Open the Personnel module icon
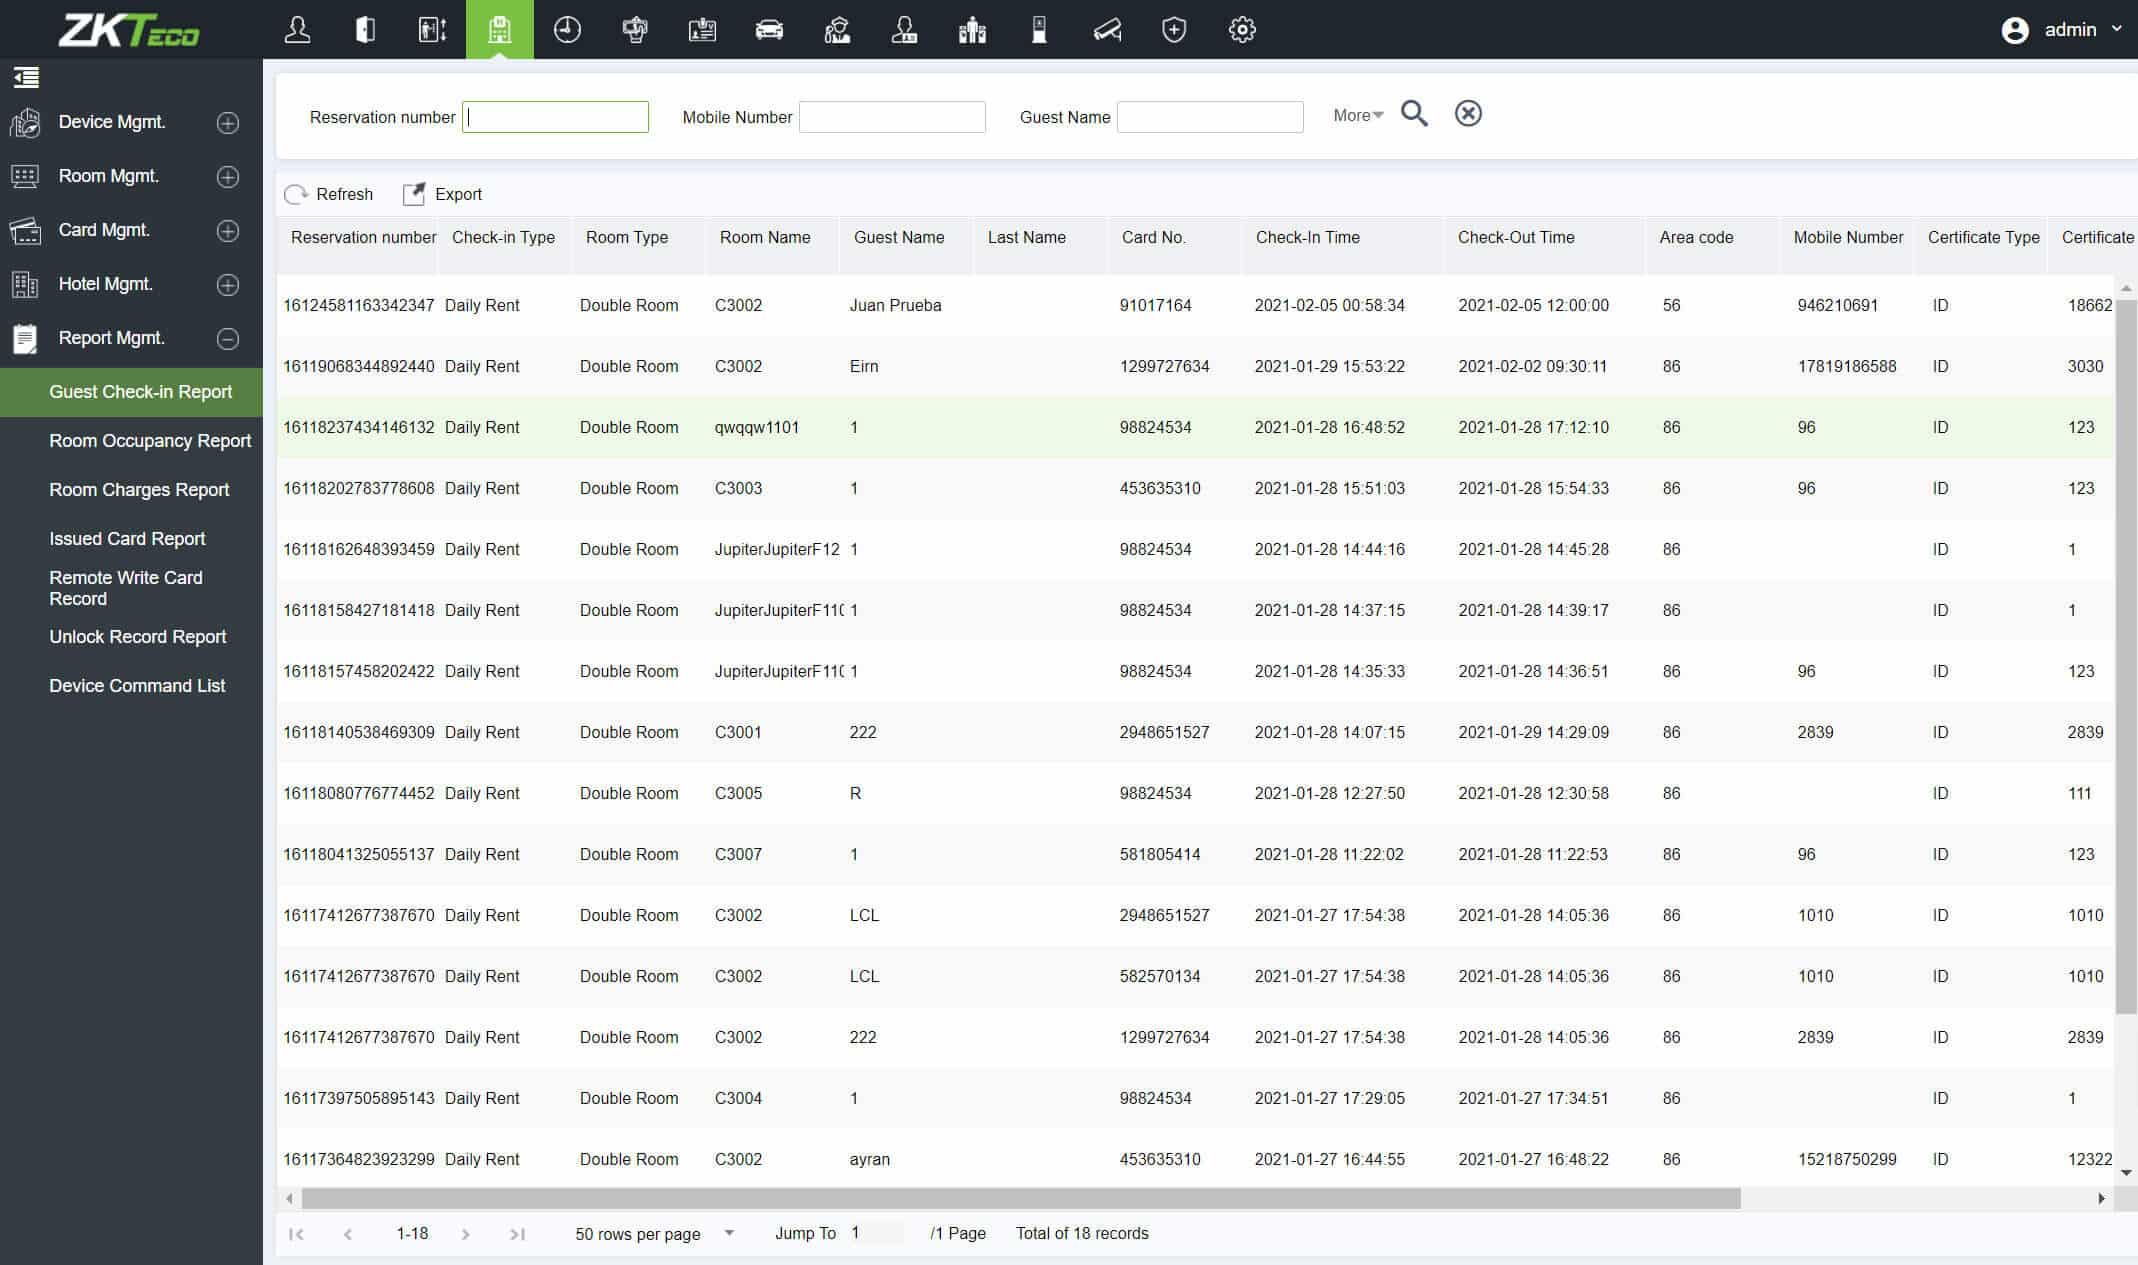The image size is (2138, 1265). [x=297, y=30]
